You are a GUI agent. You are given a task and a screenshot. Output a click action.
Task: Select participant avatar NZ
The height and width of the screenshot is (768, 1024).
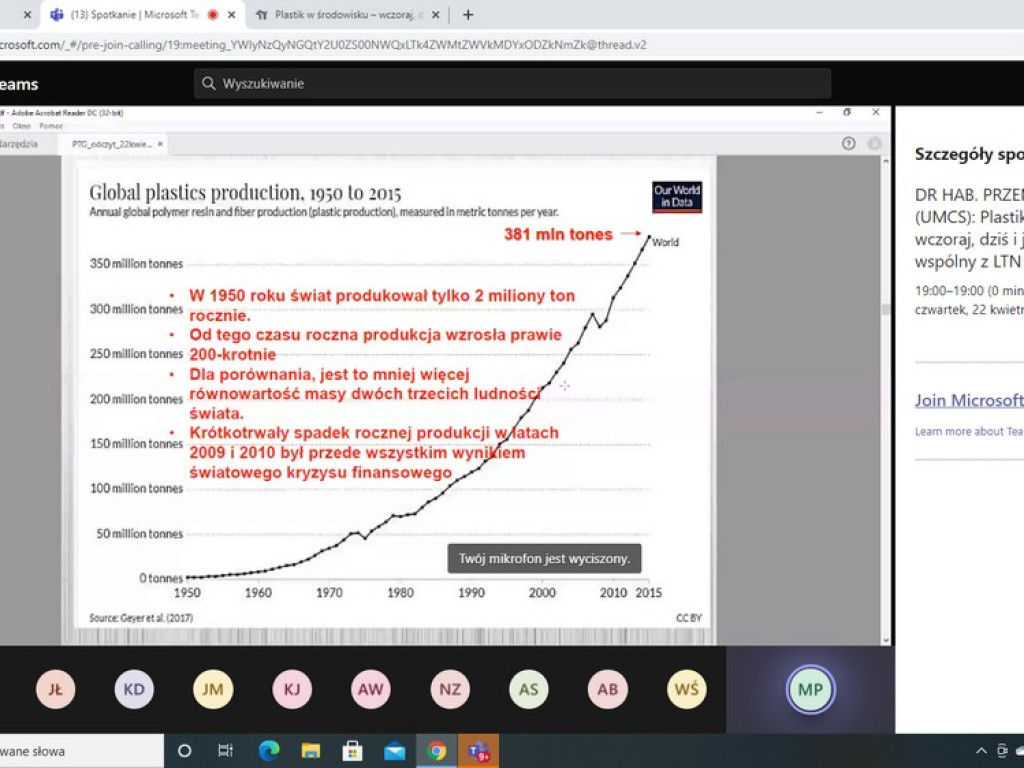coord(450,690)
